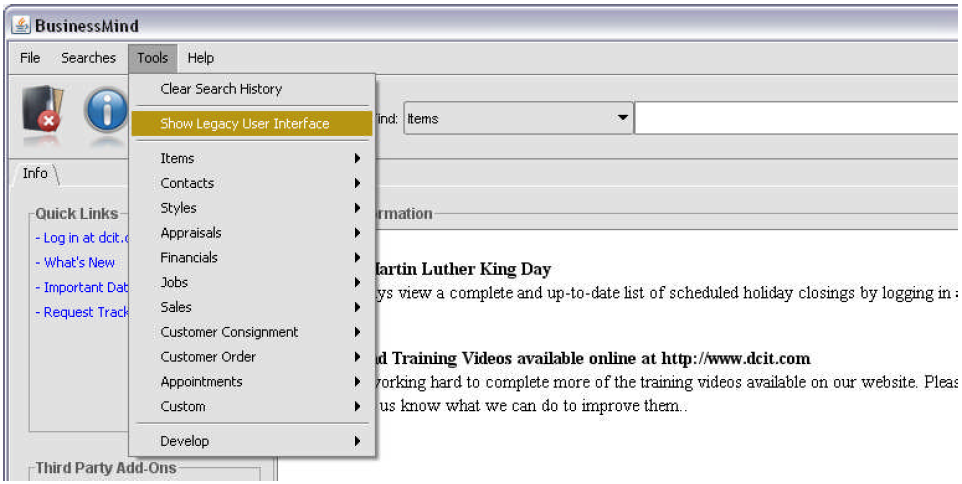Open the Request Tracking quick link
Image resolution: width=962 pixels, height=484 pixels.
pos(82,312)
